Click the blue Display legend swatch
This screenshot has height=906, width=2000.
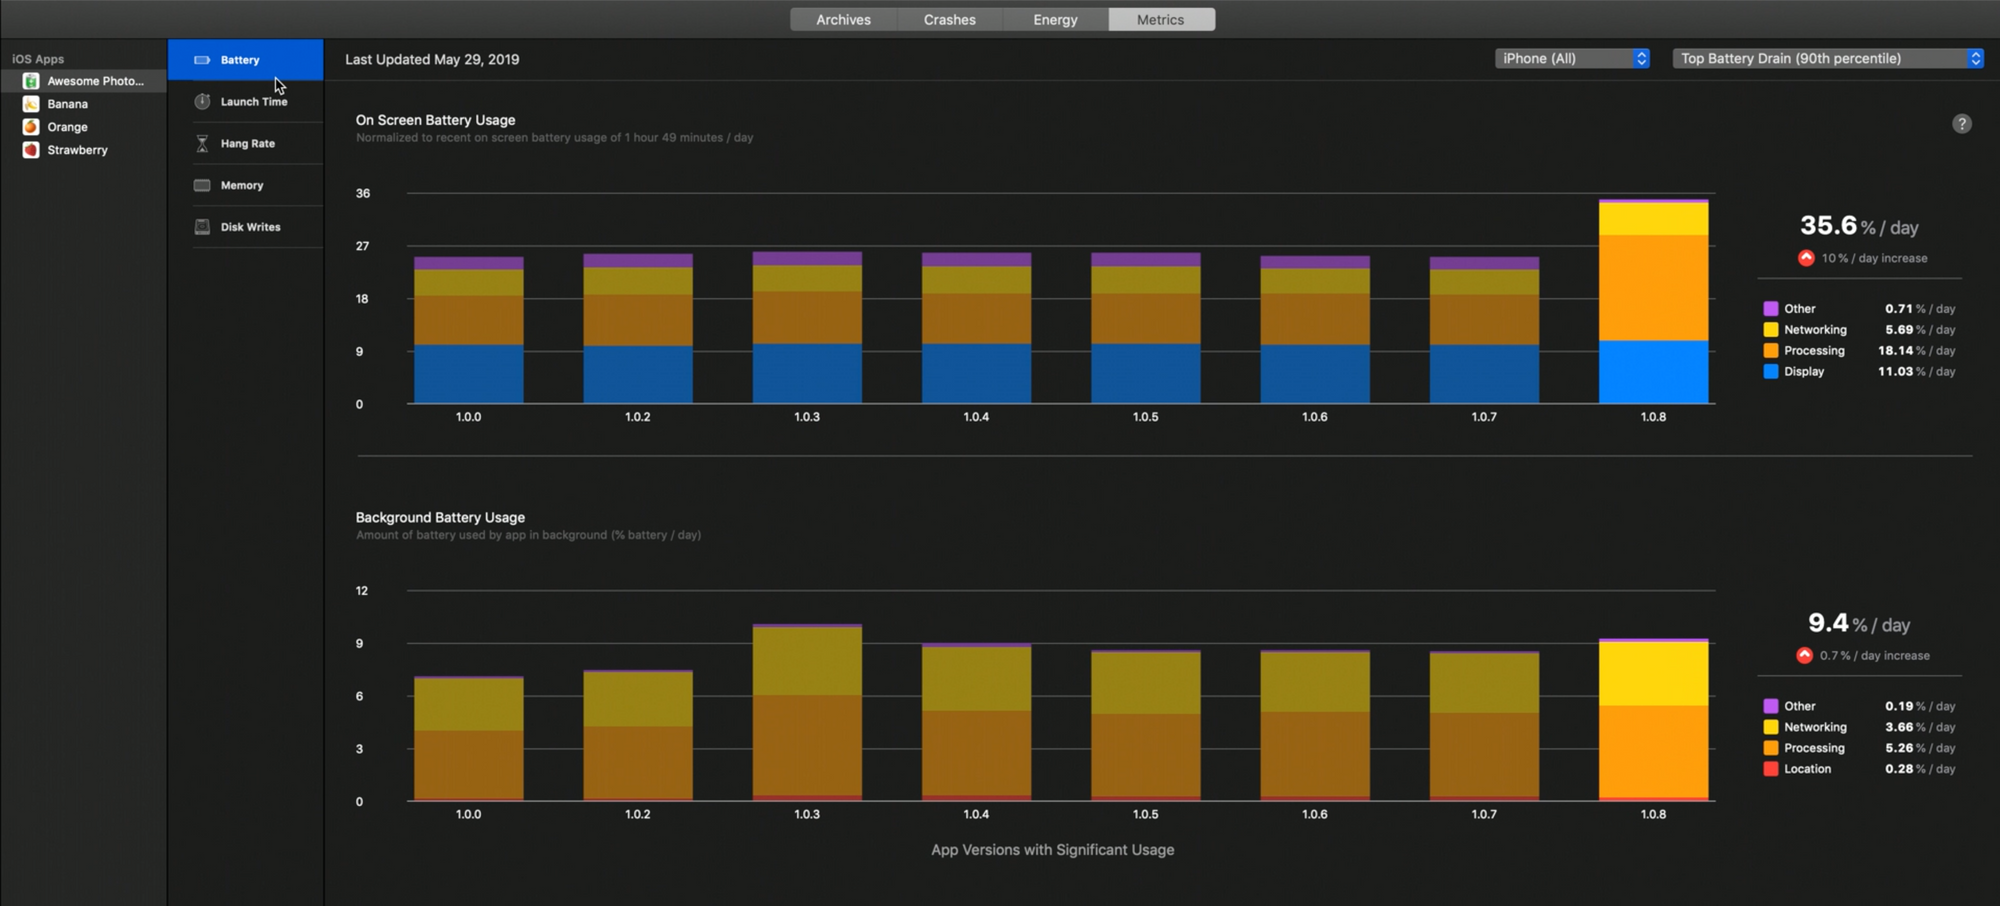(1771, 372)
